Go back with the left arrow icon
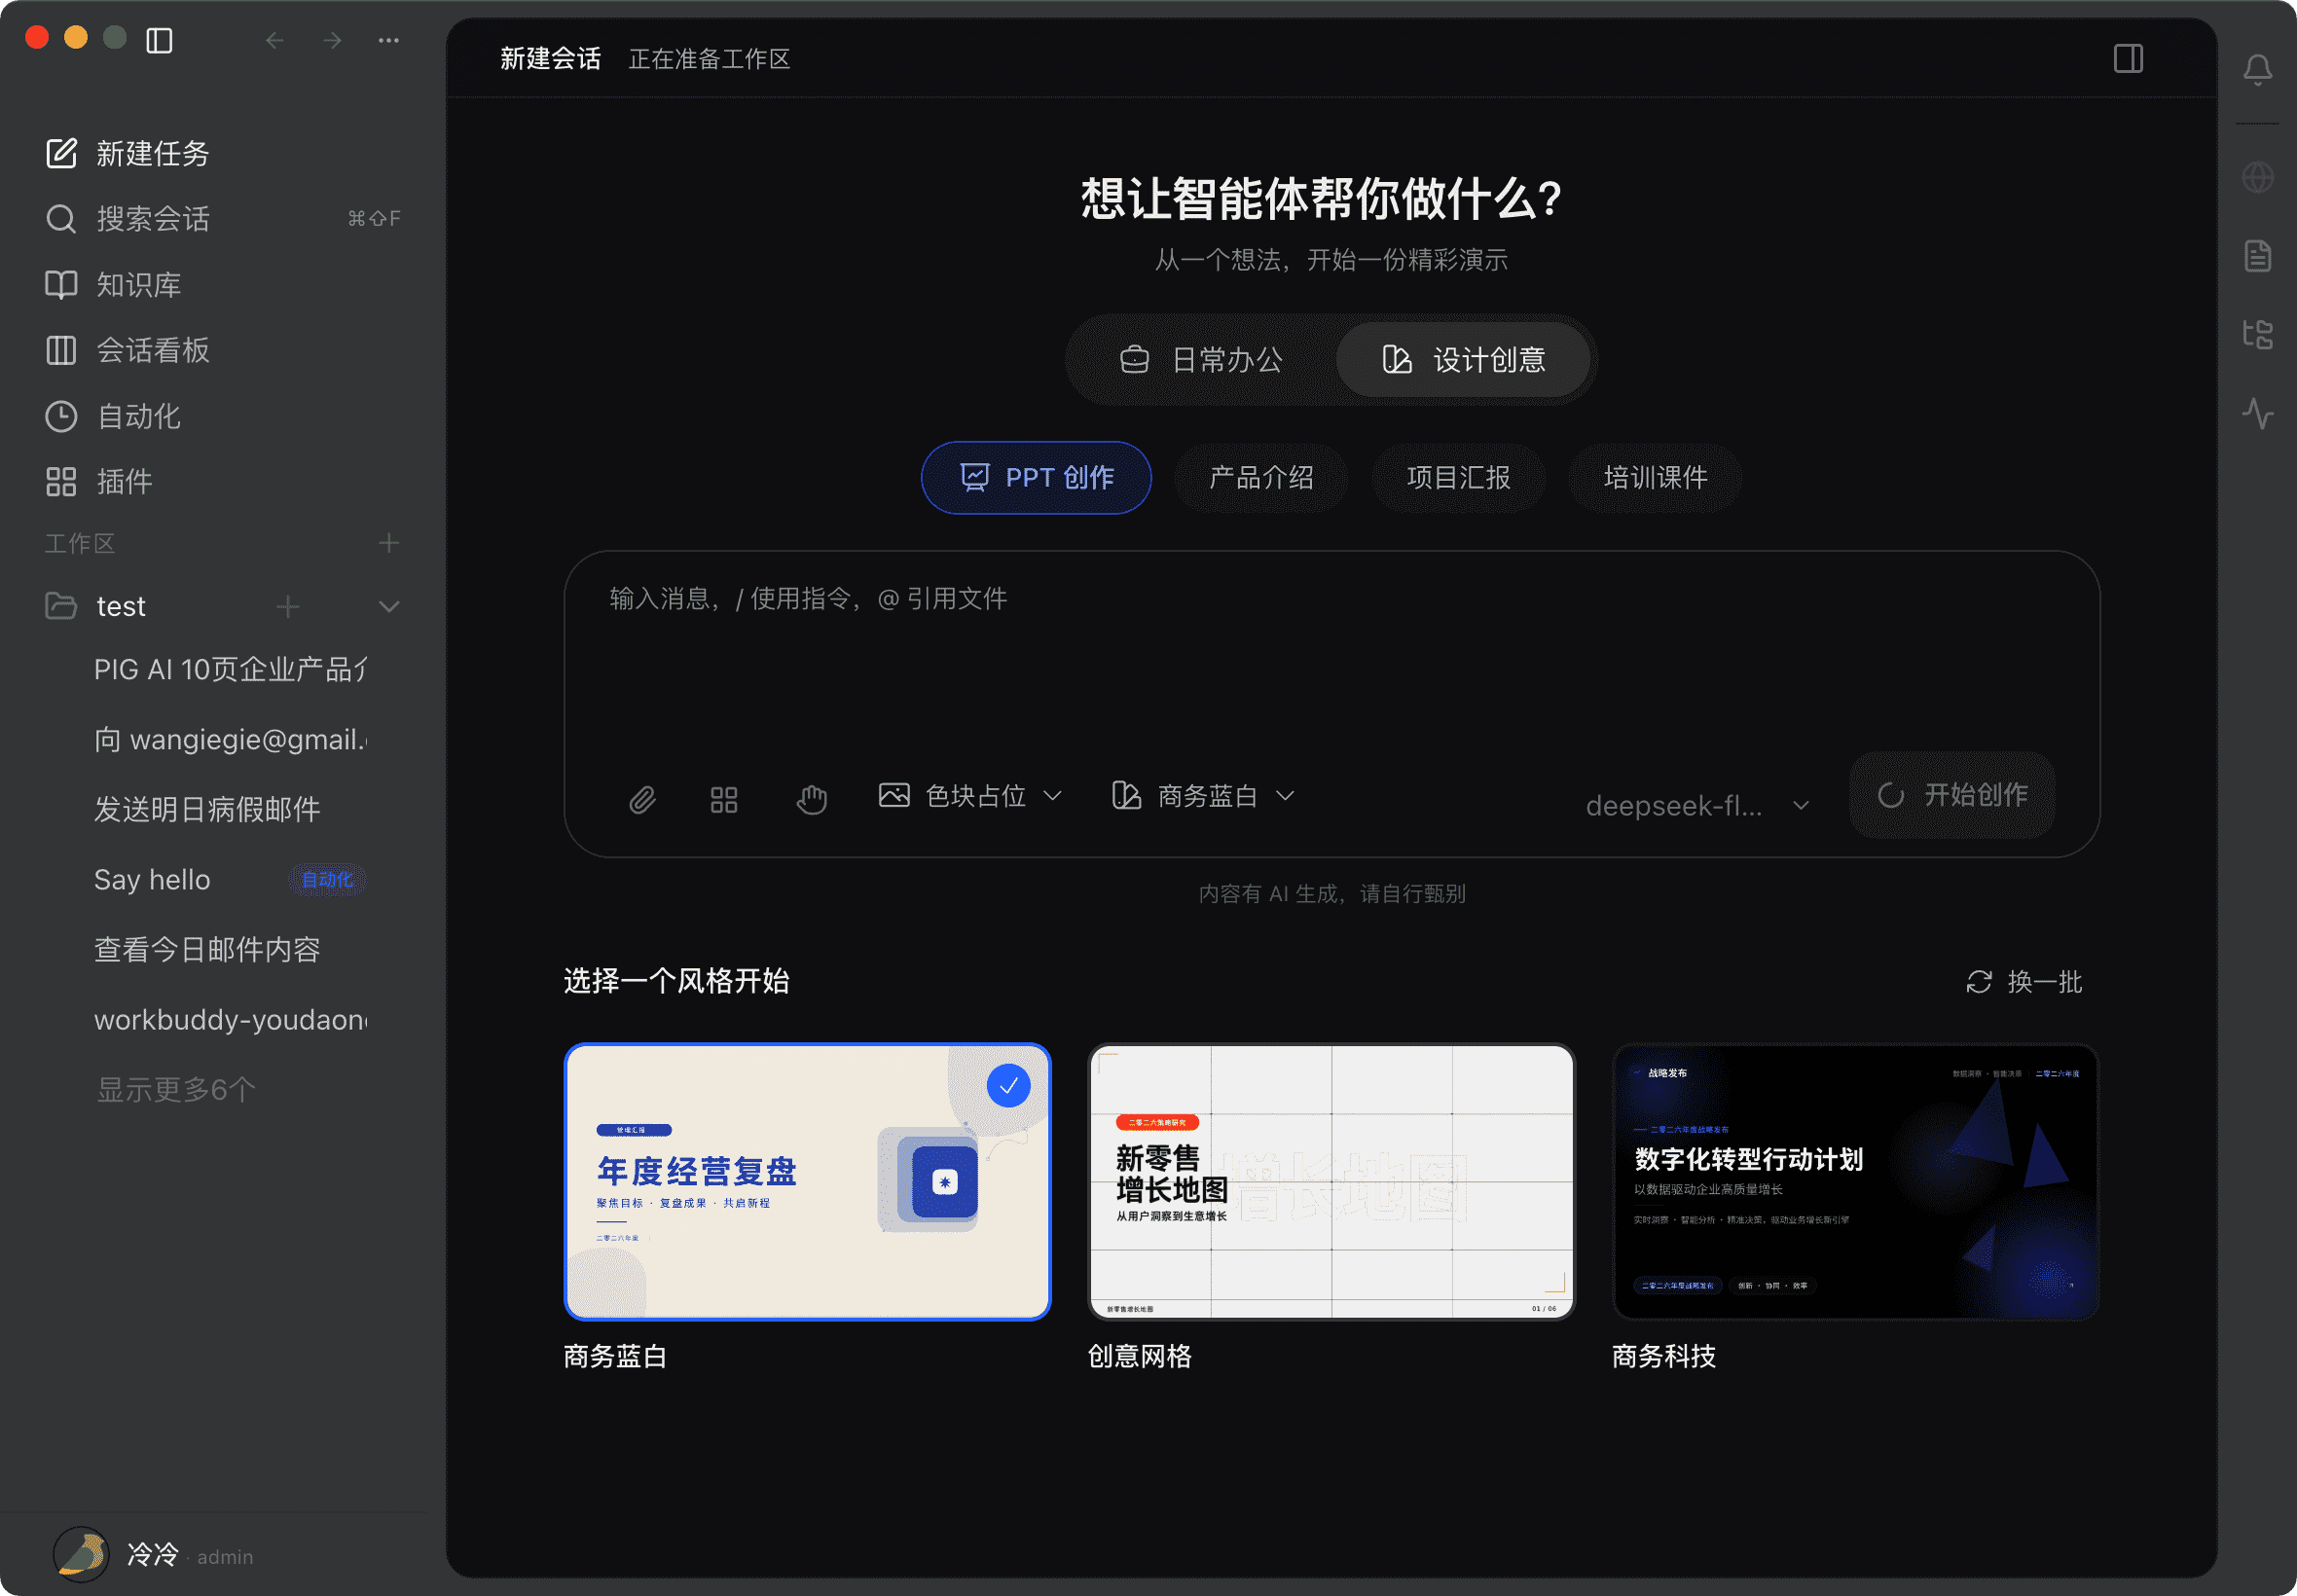2297x1596 pixels. [x=275, y=40]
